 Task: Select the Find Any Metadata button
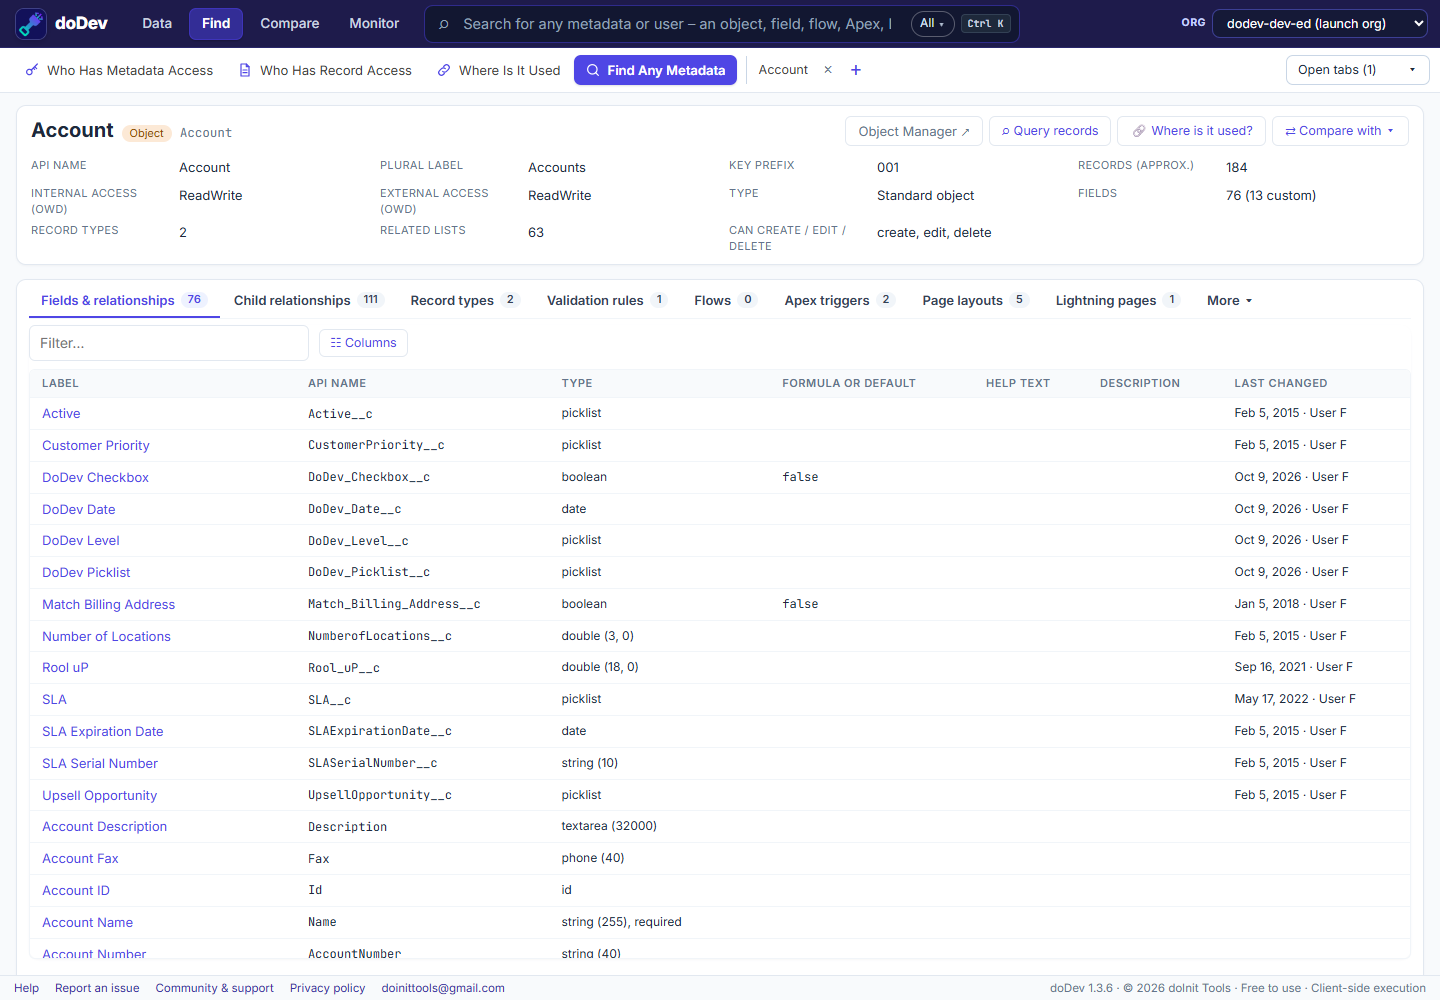click(655, 70)
